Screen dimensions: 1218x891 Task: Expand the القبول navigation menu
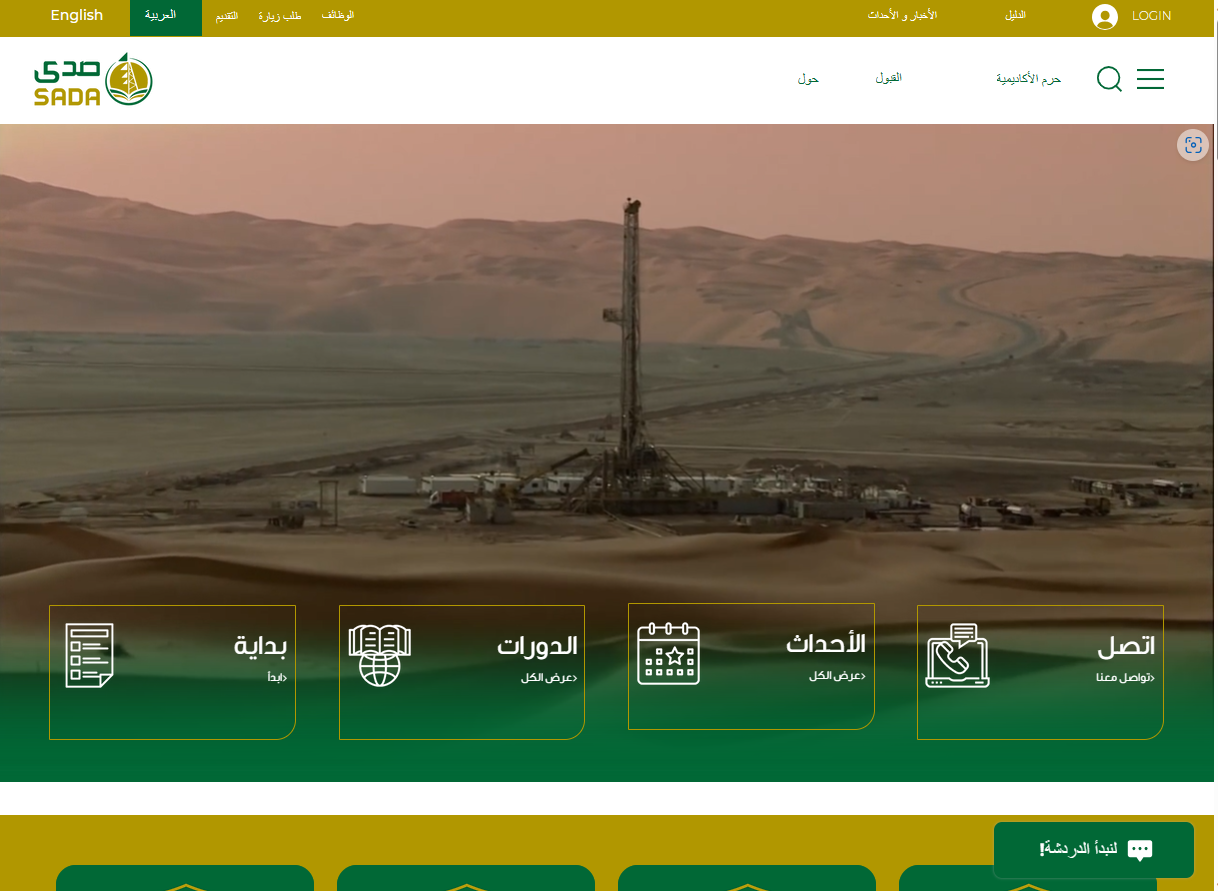pos(888,79)
